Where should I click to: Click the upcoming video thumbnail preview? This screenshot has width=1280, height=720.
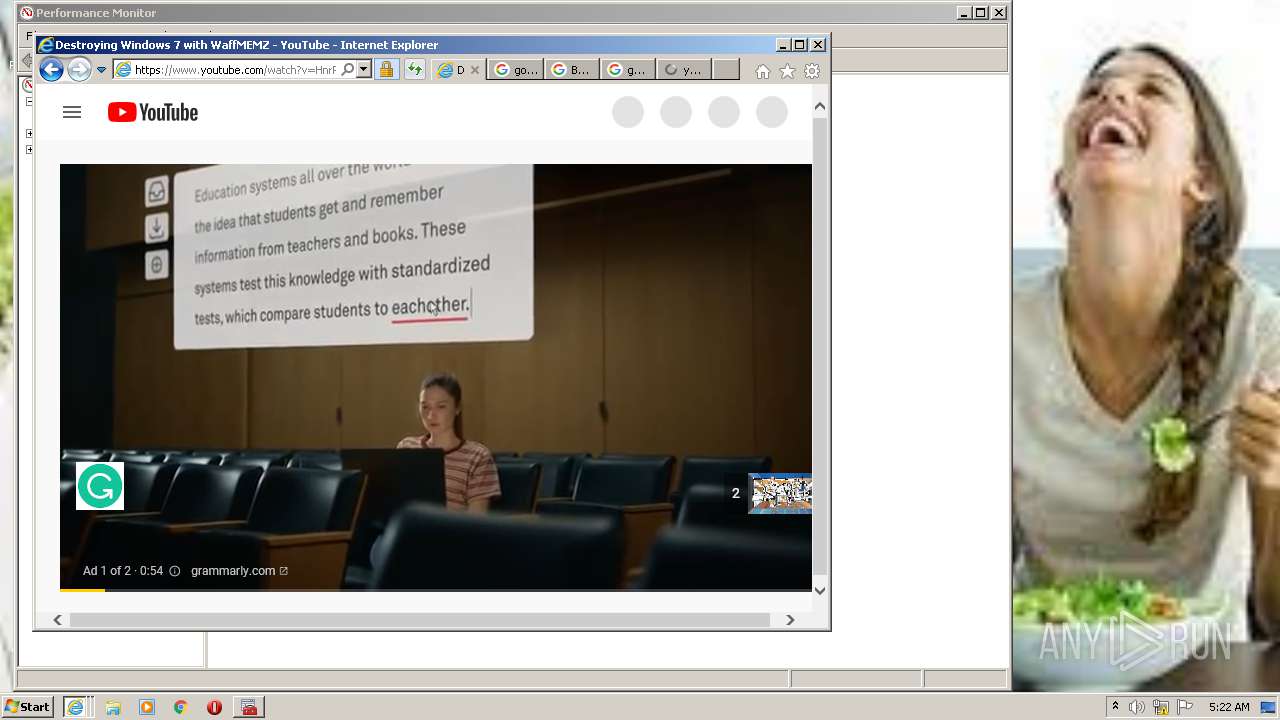click(x=780, y=493)
